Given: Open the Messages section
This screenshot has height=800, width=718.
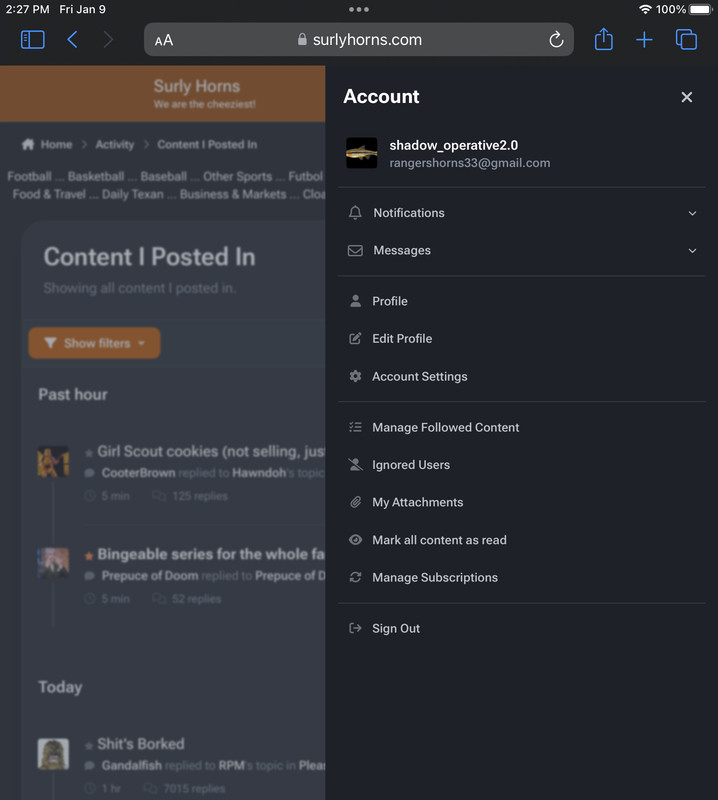Looking at the screenshot, I should click(x=522, y=251).
